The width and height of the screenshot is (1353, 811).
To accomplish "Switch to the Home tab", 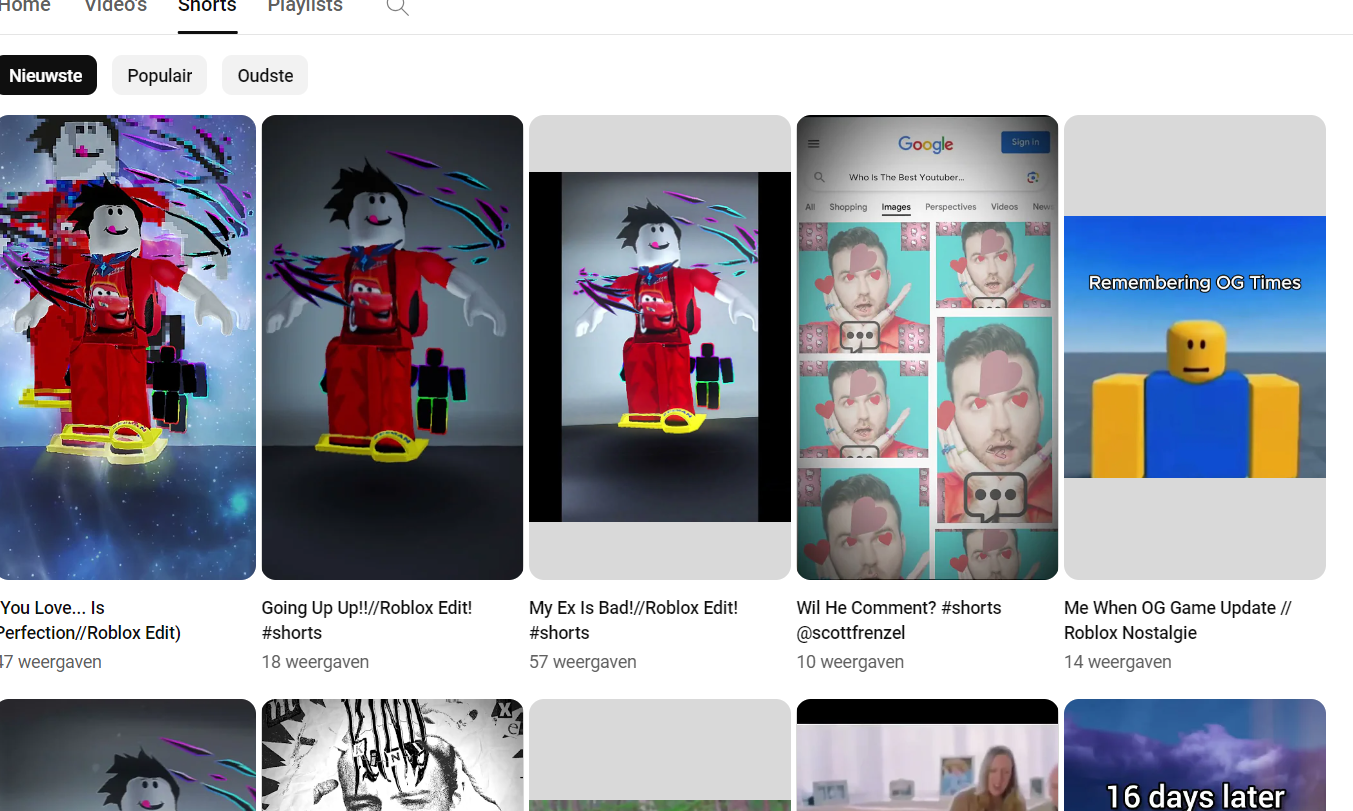I will (25, 7).
